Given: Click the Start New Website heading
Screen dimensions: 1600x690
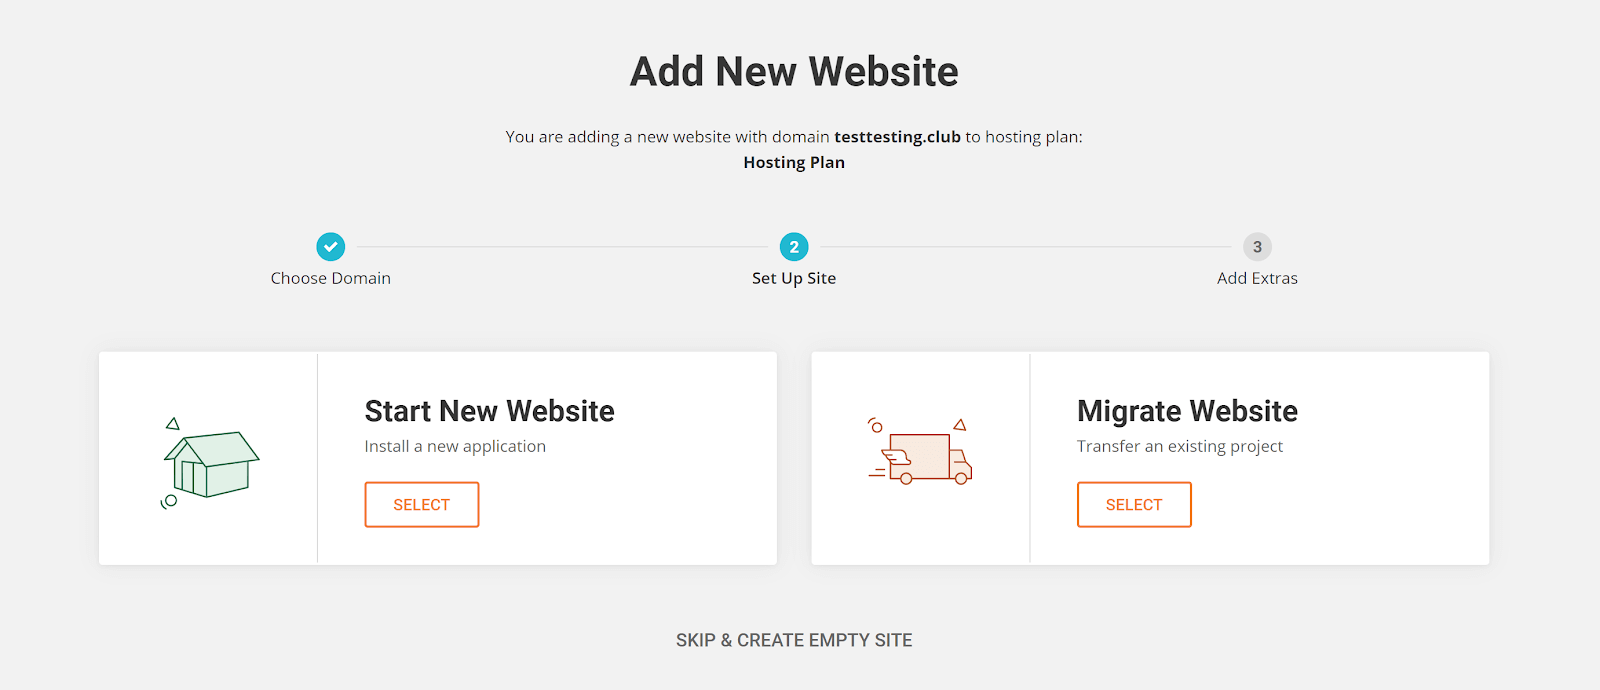Looking at the screenshot, I should coord(490,411).
